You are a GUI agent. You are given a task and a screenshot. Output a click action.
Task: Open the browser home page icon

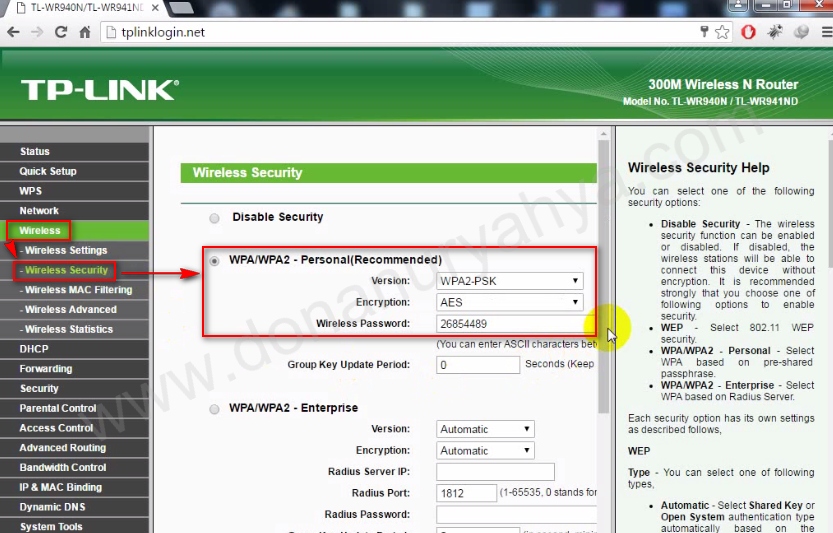click(85, 32)
